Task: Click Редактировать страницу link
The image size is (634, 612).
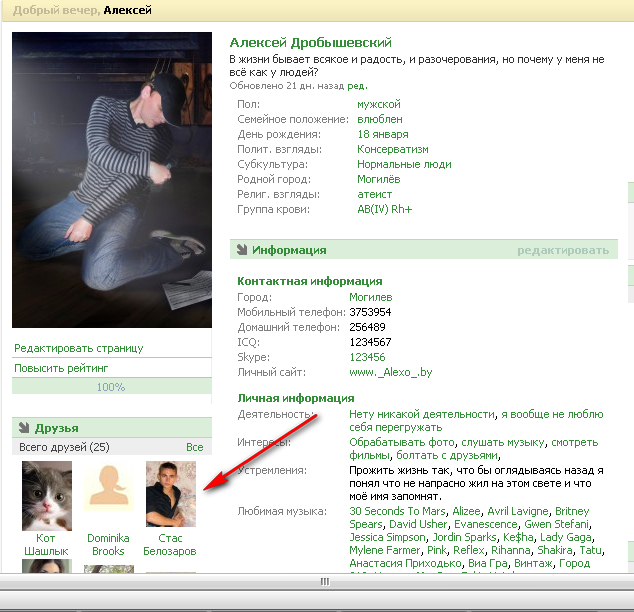Action: point(79,348)
